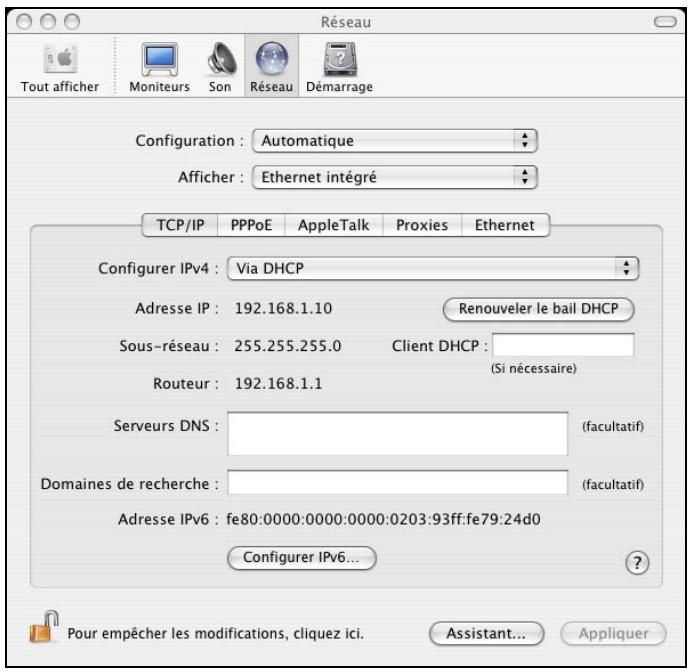Switch to the Ethernet tab

[505, 225]
